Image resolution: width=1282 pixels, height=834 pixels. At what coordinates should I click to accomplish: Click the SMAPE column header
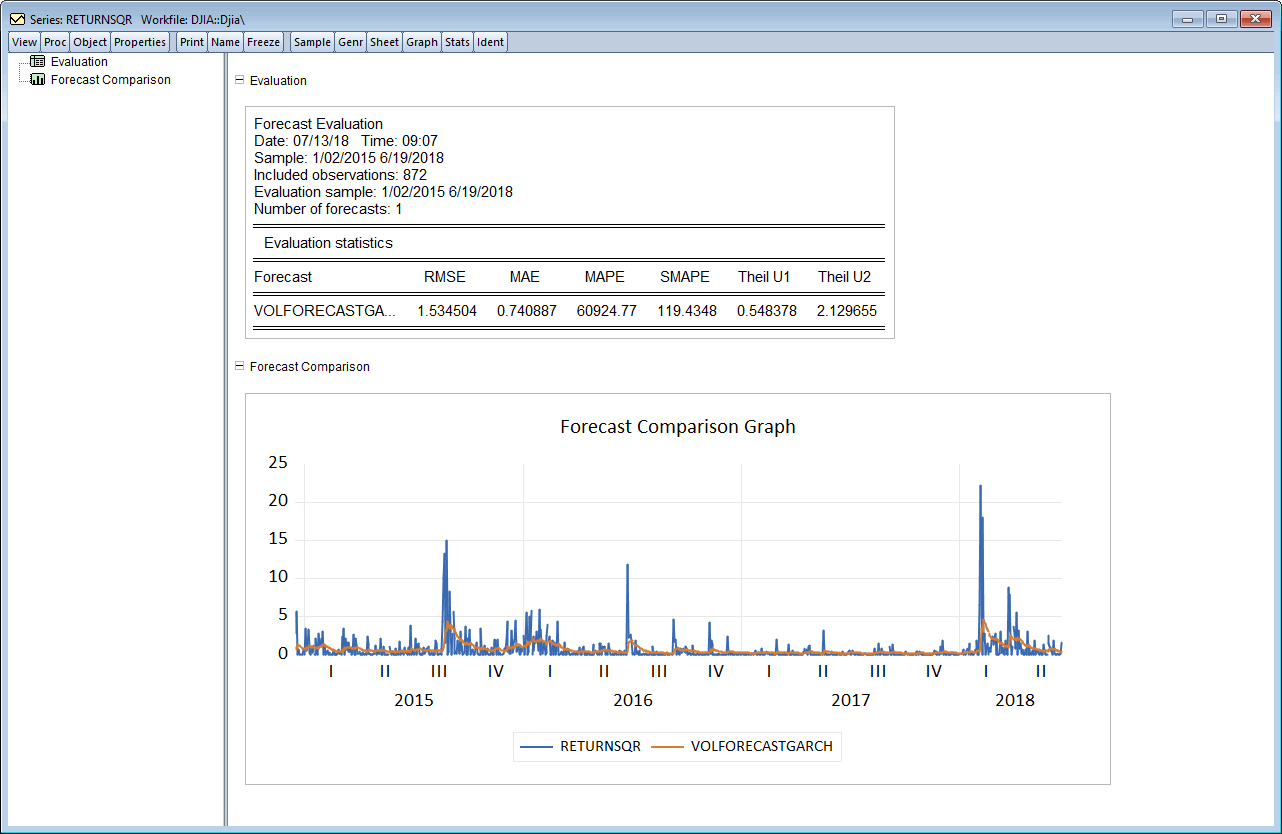tap(685, 277)
